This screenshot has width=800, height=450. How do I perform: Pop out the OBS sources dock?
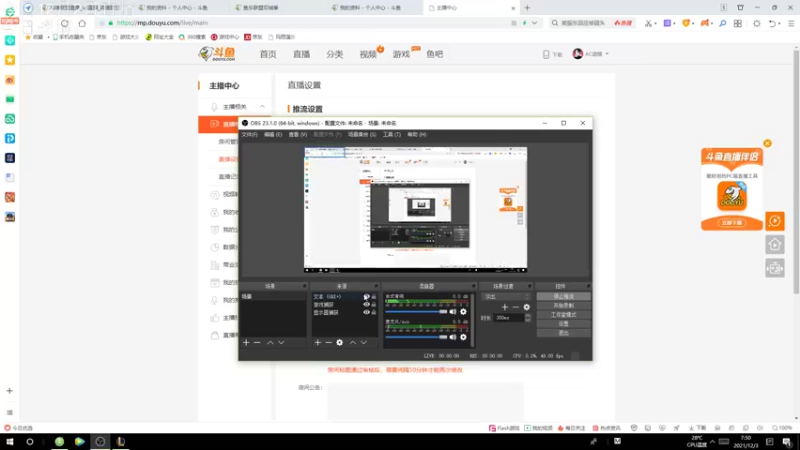coord(376,286)
